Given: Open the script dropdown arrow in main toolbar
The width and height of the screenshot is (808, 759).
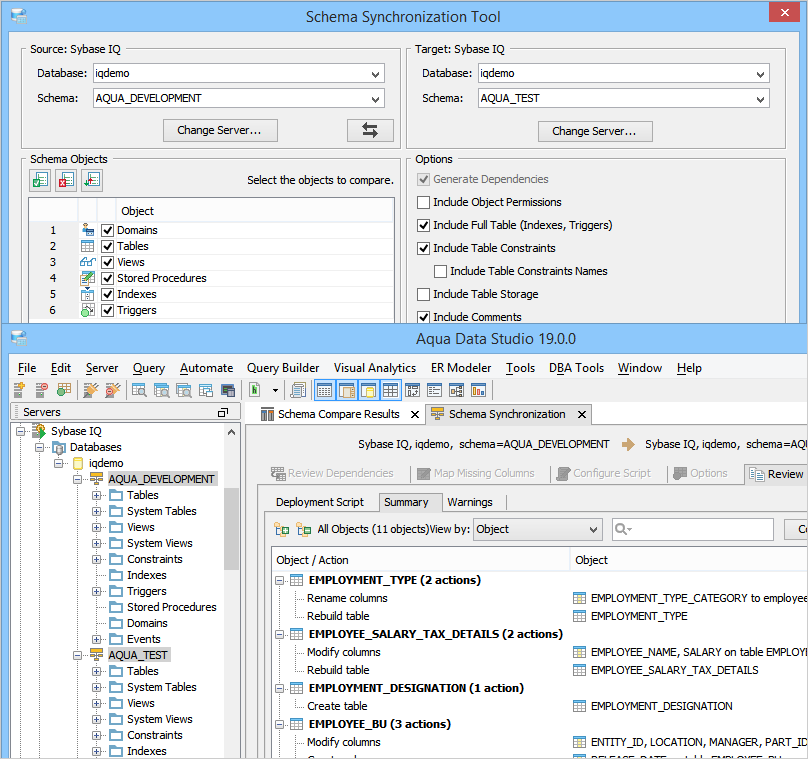Looking at the screenshot, I should (275, 390).
